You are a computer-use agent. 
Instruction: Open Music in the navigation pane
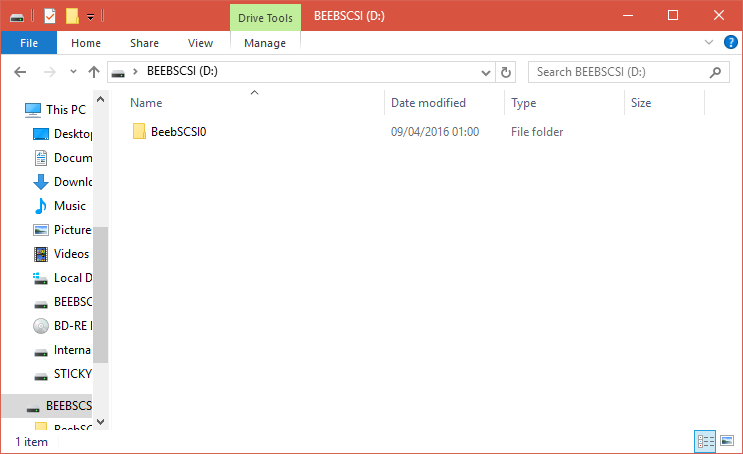(x=60, y=206)
